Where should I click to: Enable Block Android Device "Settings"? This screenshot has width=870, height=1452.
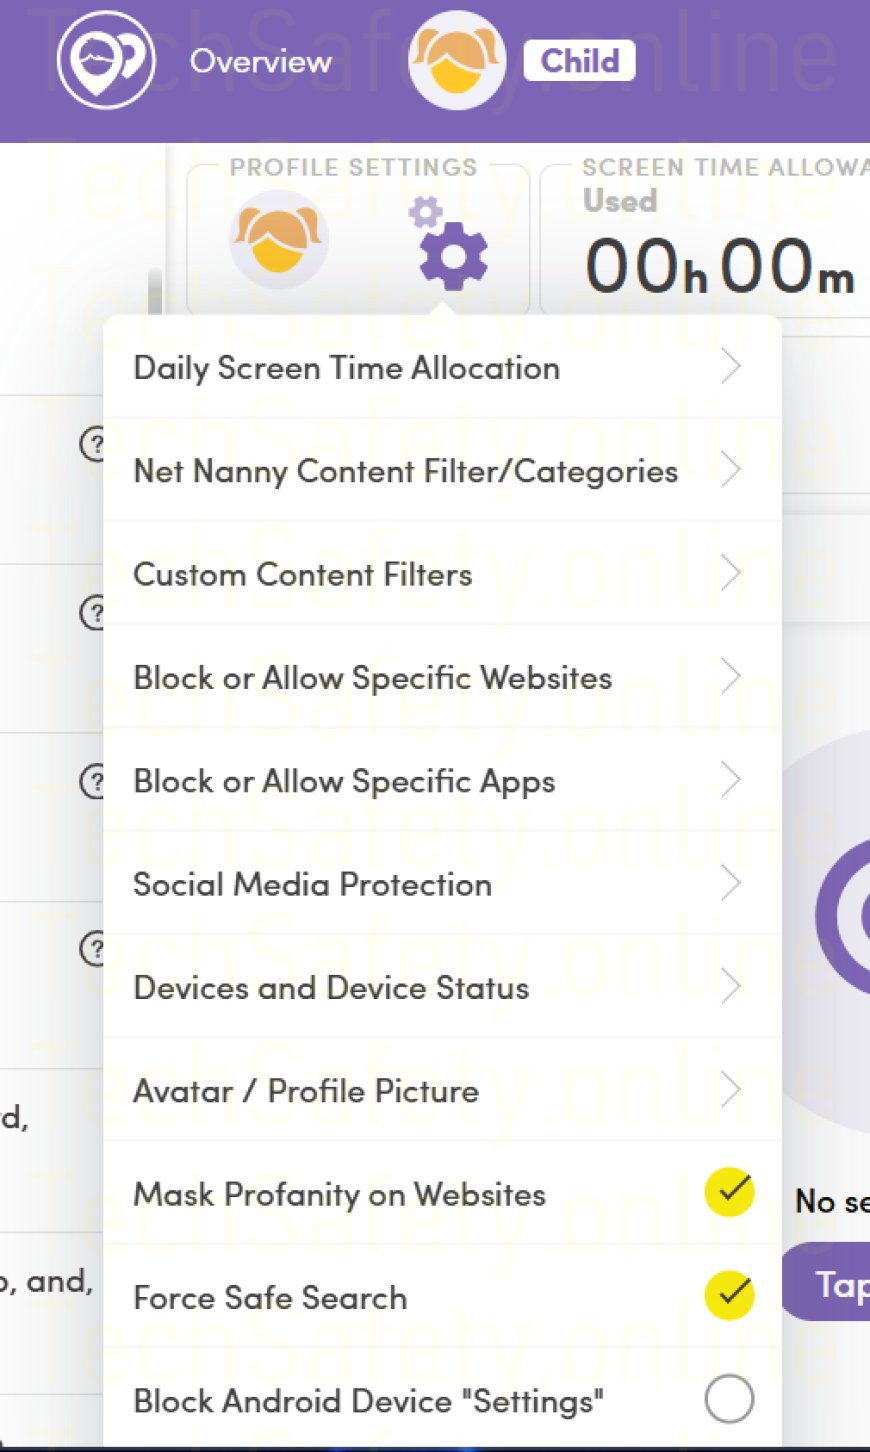pyautogui.click(x=729, y=1399)
